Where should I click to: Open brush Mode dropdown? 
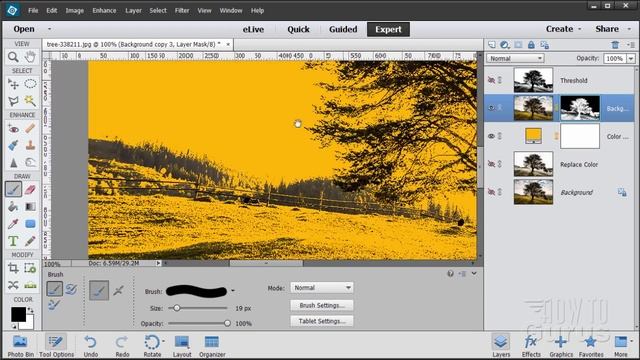tap(322, 288)
